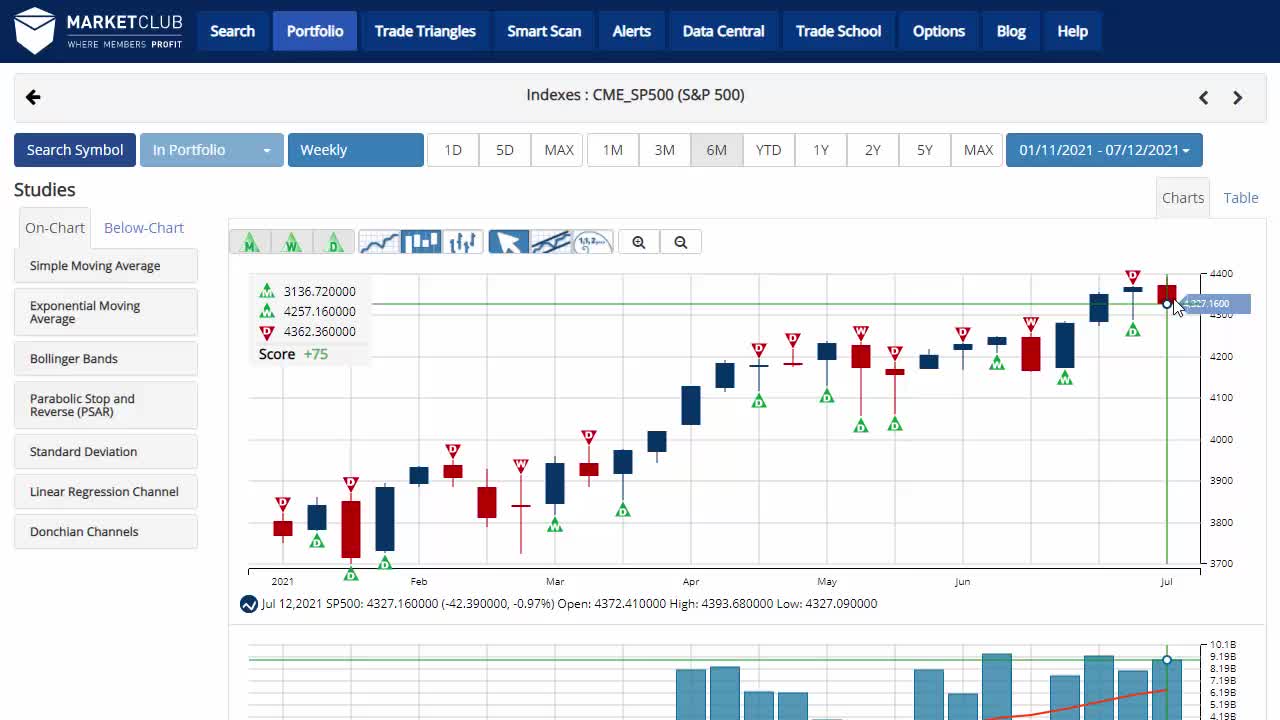Select the historical MAX range
1280x720 pixels.
978,150
